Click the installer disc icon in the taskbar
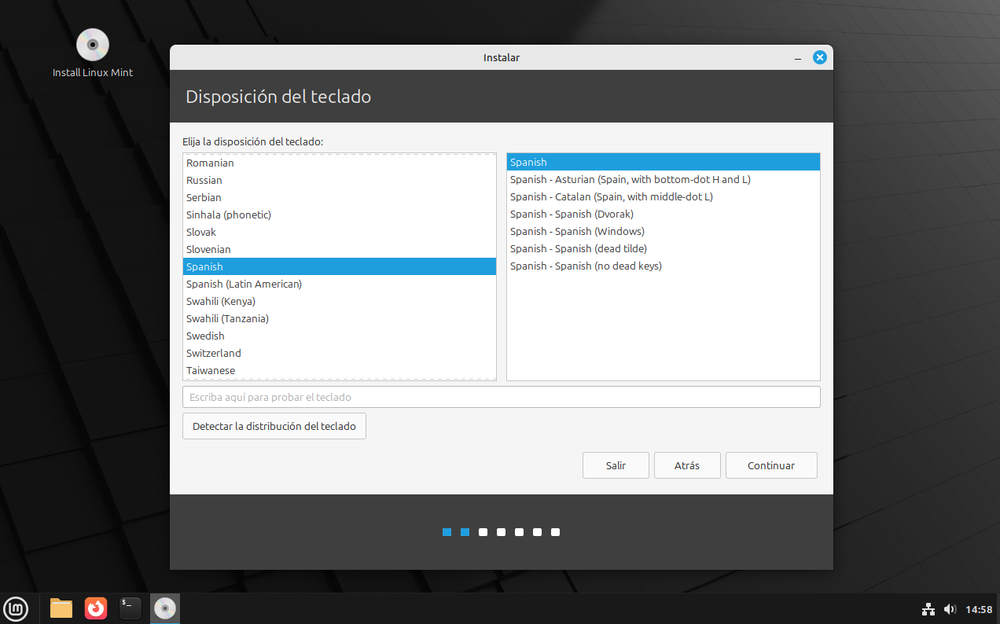Viewport: 1000px width, 624px height. pyautogui.click(x=164, y=607)
